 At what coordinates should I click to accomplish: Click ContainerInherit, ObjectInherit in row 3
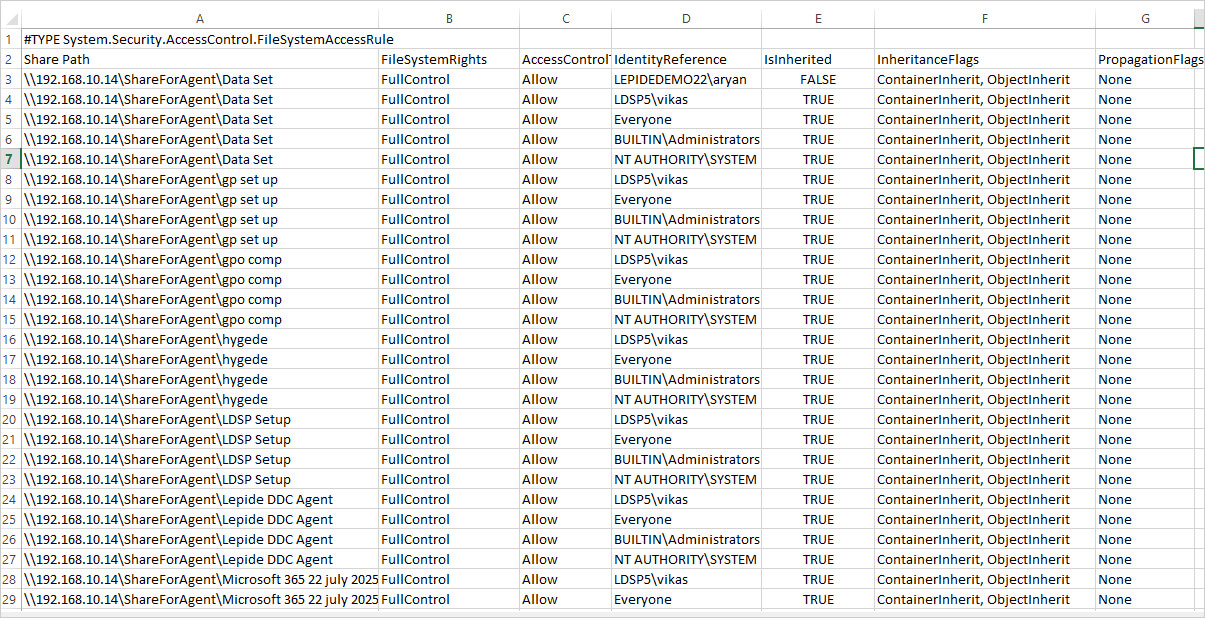tap(985, 79)
